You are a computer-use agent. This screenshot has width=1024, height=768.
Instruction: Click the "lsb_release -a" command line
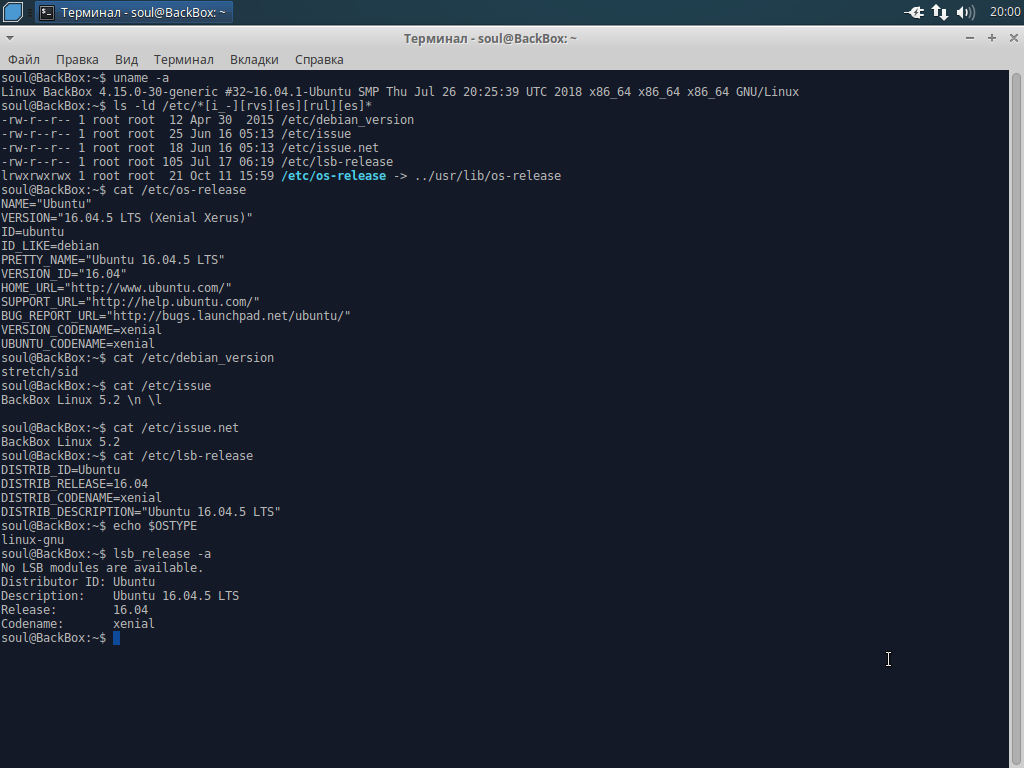(x=106, y=554)
